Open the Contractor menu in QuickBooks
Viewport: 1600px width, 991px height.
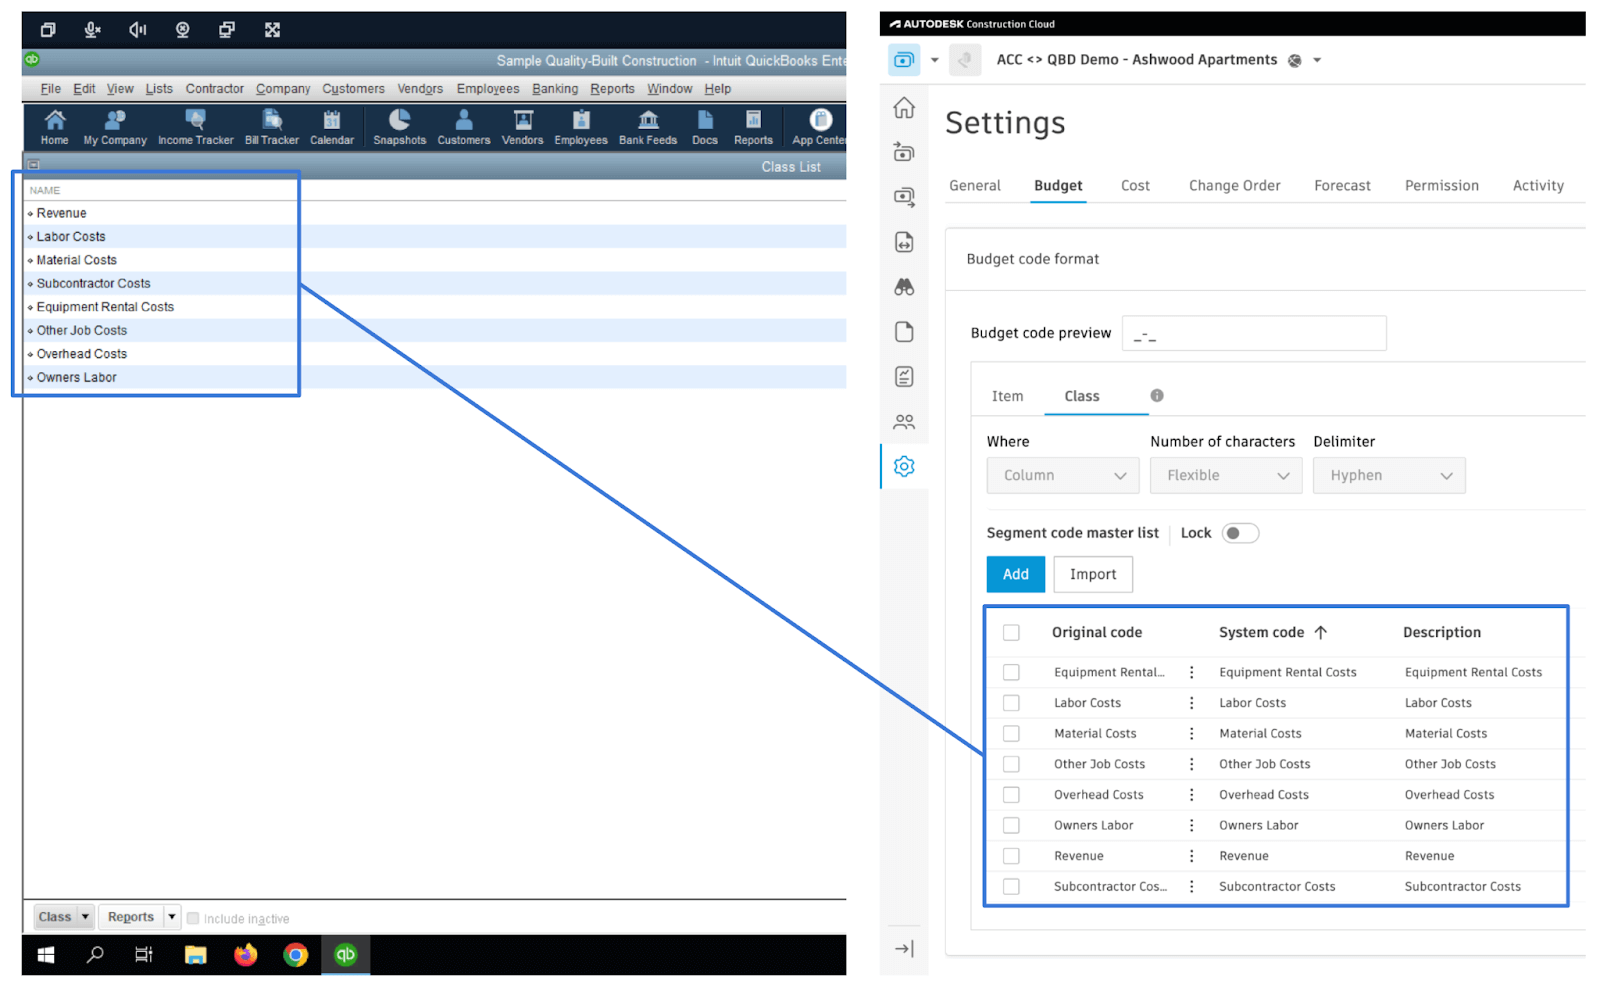214,89
